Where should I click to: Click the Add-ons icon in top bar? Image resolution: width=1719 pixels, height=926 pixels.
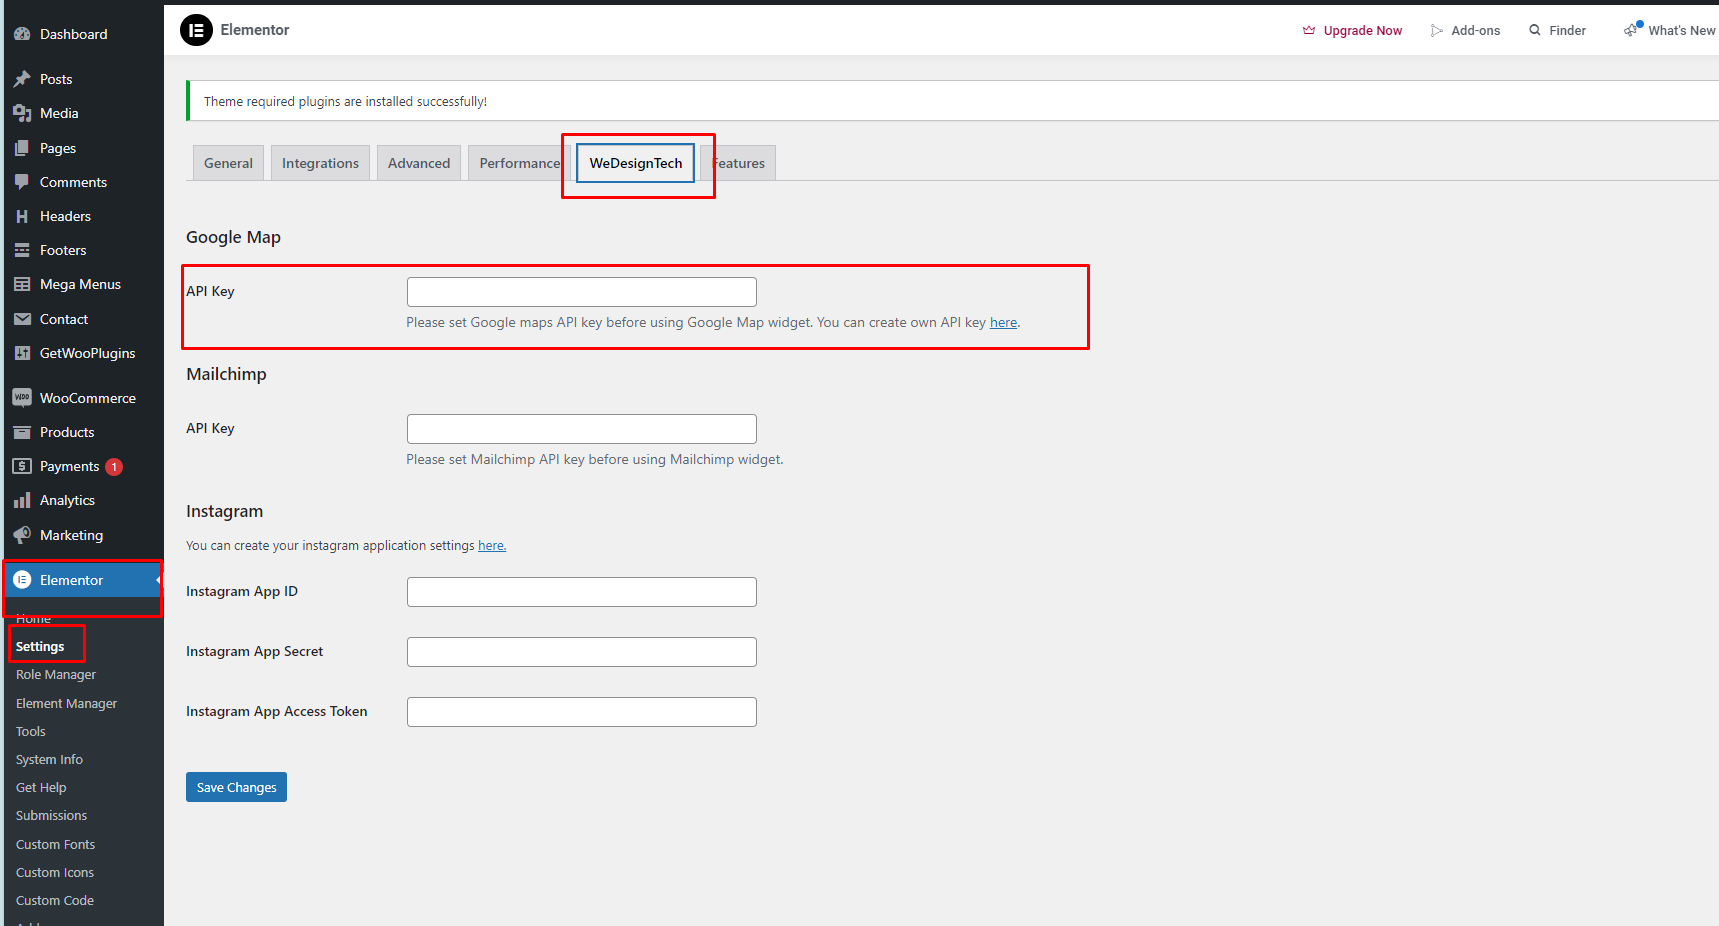1437,30
